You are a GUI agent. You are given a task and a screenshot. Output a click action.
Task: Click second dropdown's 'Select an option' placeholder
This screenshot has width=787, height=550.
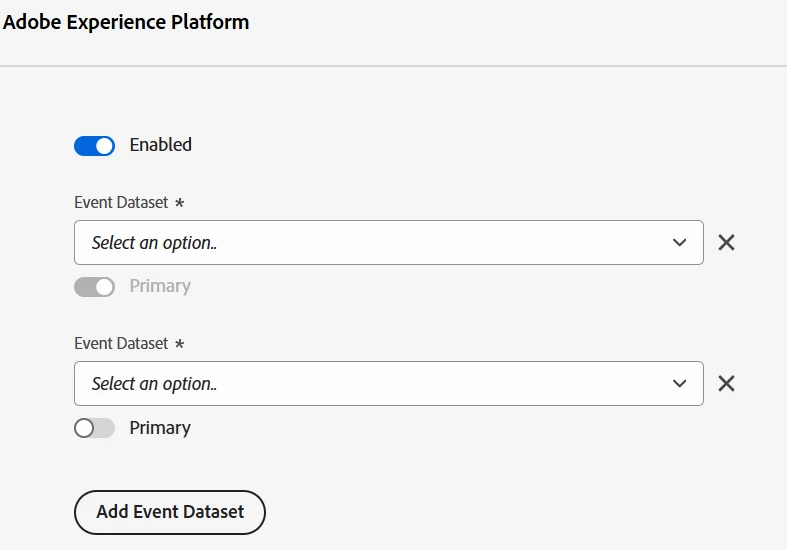(154, 384)
